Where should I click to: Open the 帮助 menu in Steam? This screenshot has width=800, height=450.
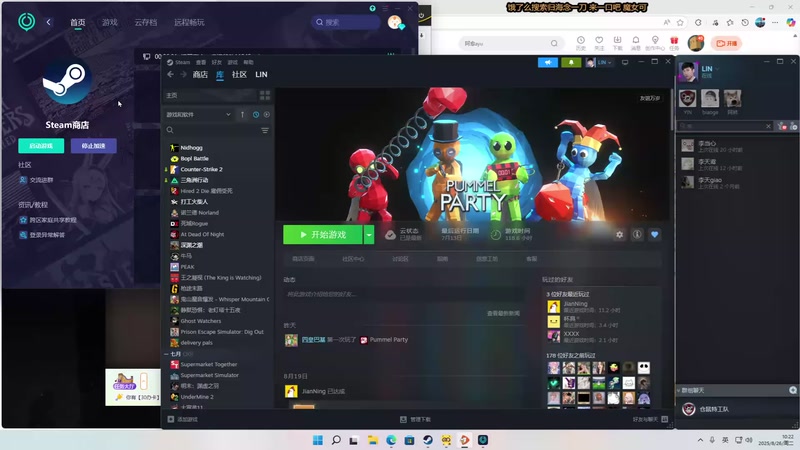(x=248, y=62)
